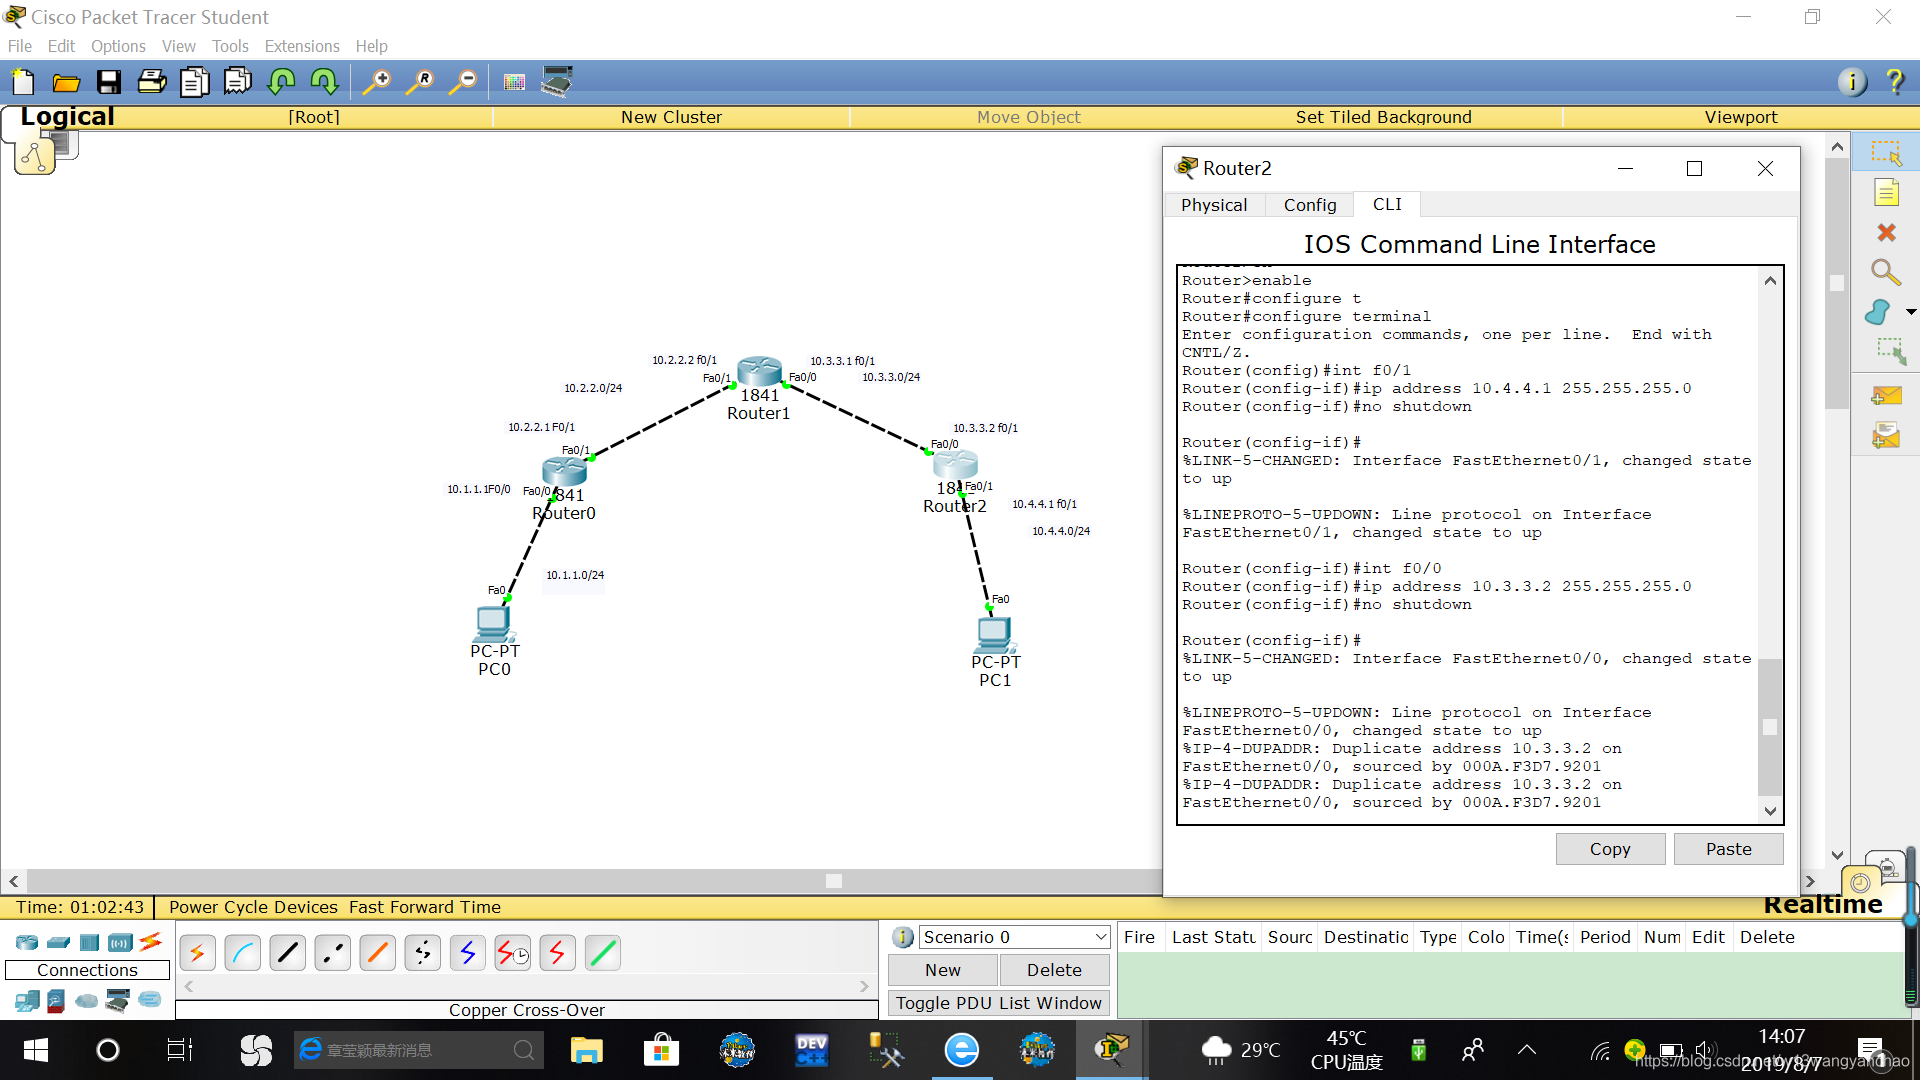Open the Extensions menu

tap(301, 46)
